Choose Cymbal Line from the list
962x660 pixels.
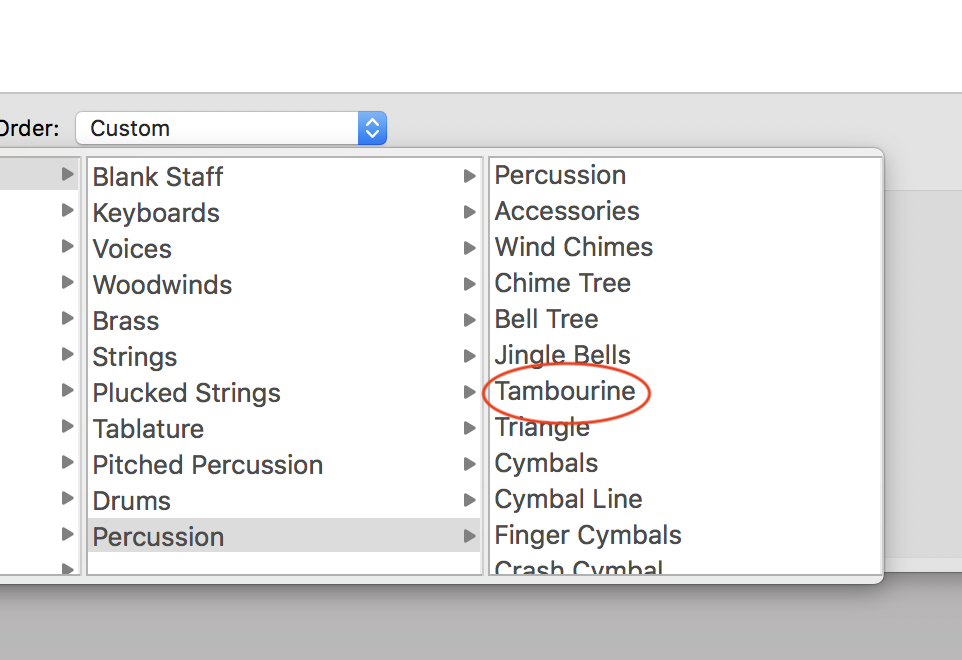point(568,499)
